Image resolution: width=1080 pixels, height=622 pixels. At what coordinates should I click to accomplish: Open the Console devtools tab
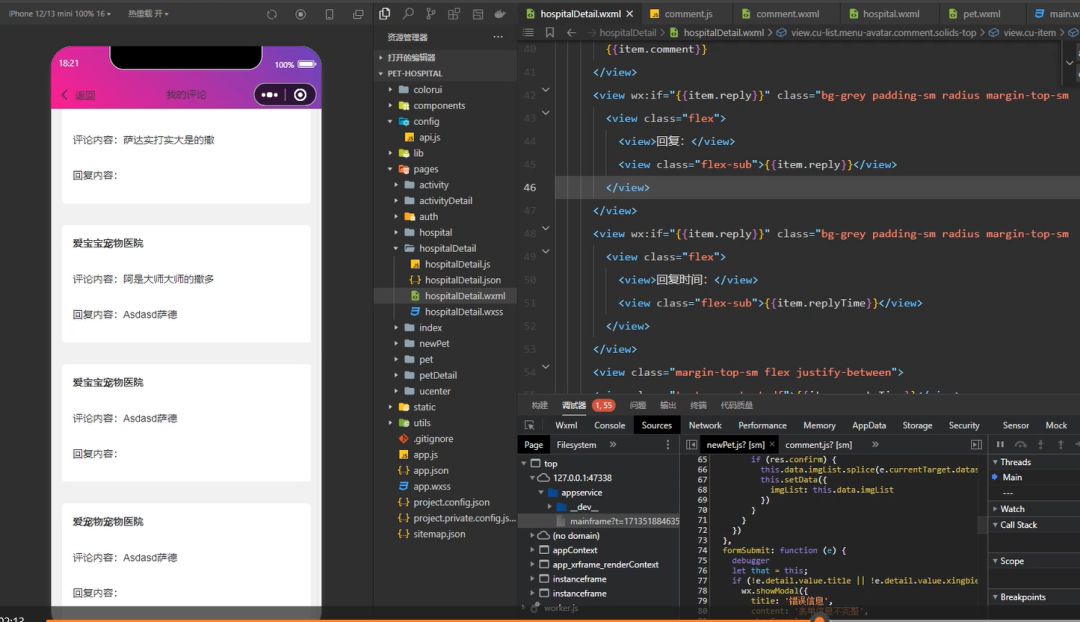click(610, 426)
